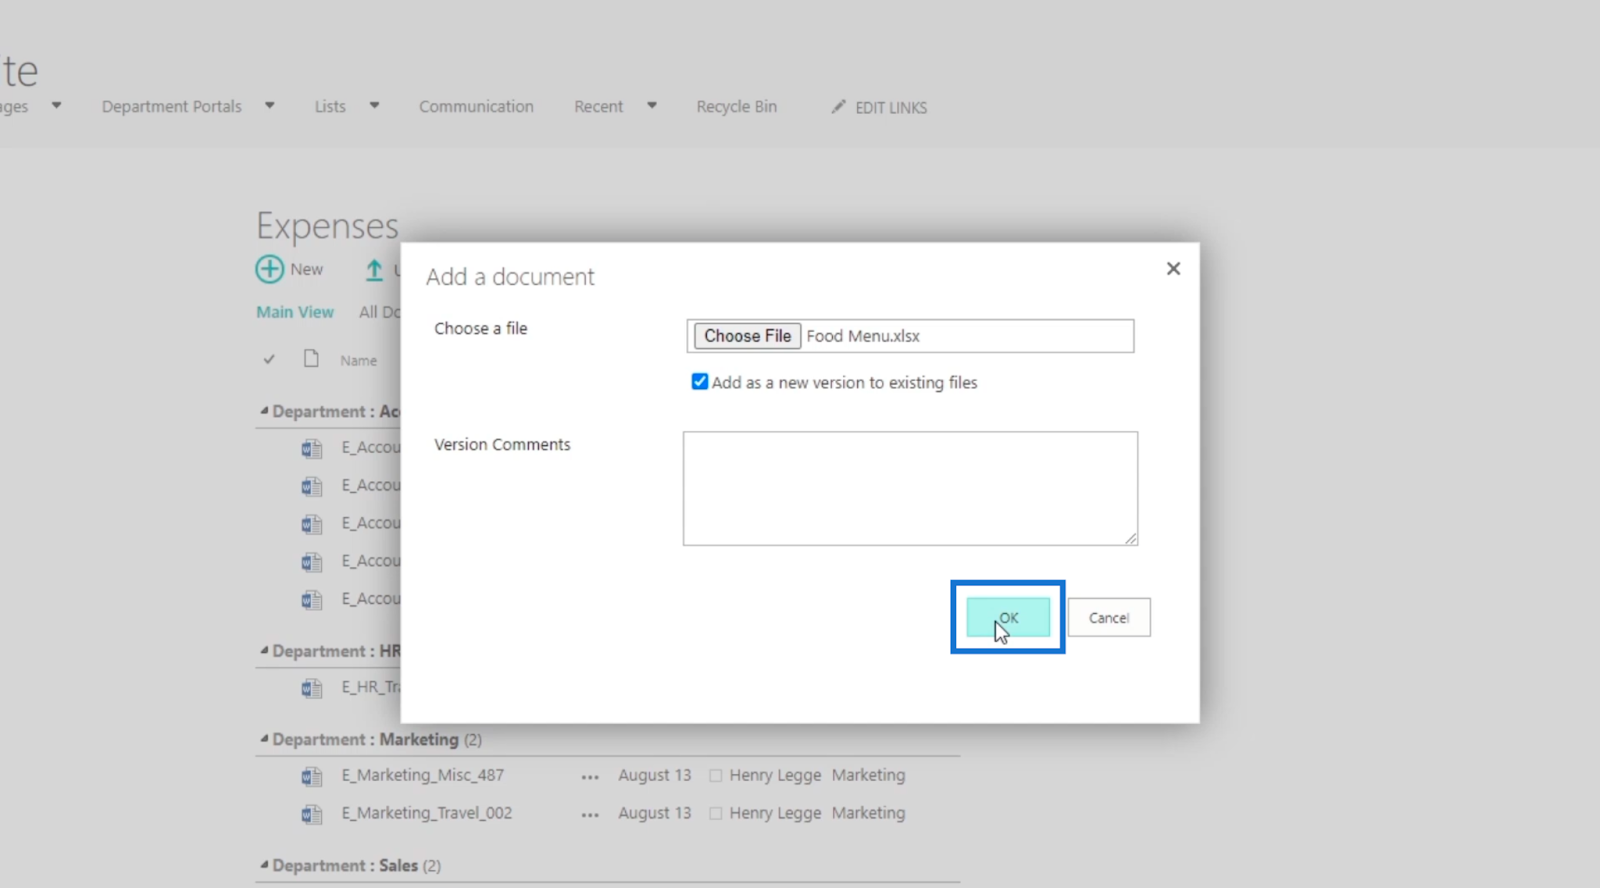
Task: Click the EDIT LINKS link
Action: coord(891,107)
